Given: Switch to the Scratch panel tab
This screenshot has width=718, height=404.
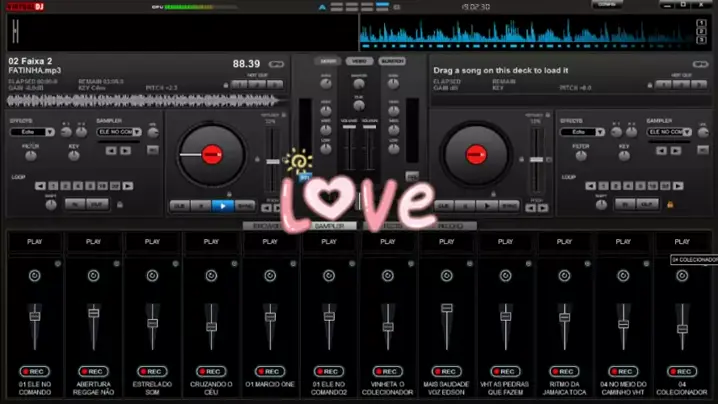Looking at the screenshot, I should pyautogui.click(x=392, y=61).
